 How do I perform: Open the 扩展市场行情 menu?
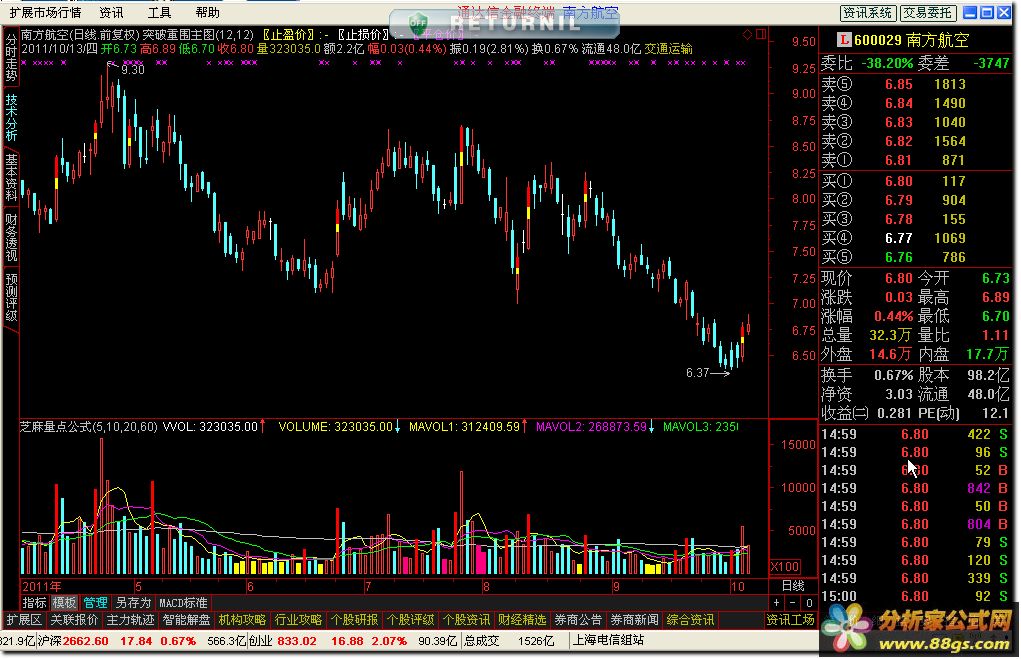click(46, 12)
